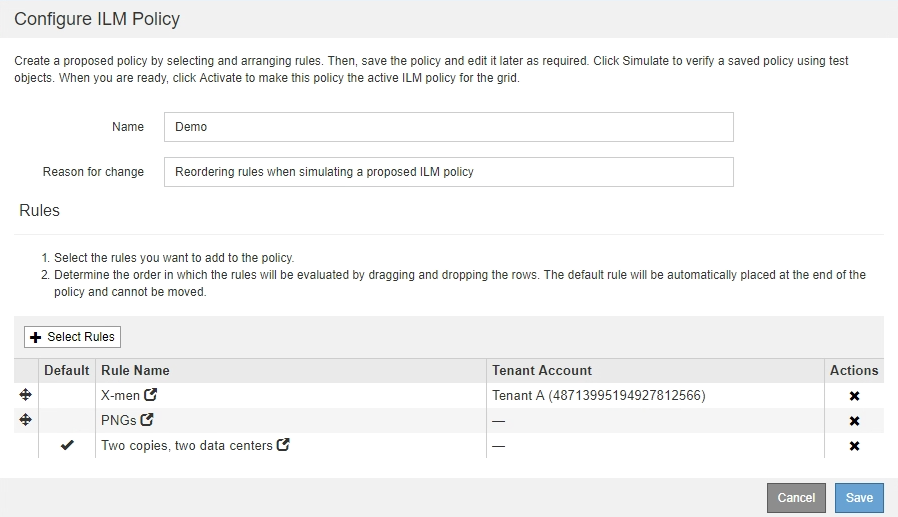Click the Rule Name column header
Screen dimensions: 898x517
[x=136, y=370]
